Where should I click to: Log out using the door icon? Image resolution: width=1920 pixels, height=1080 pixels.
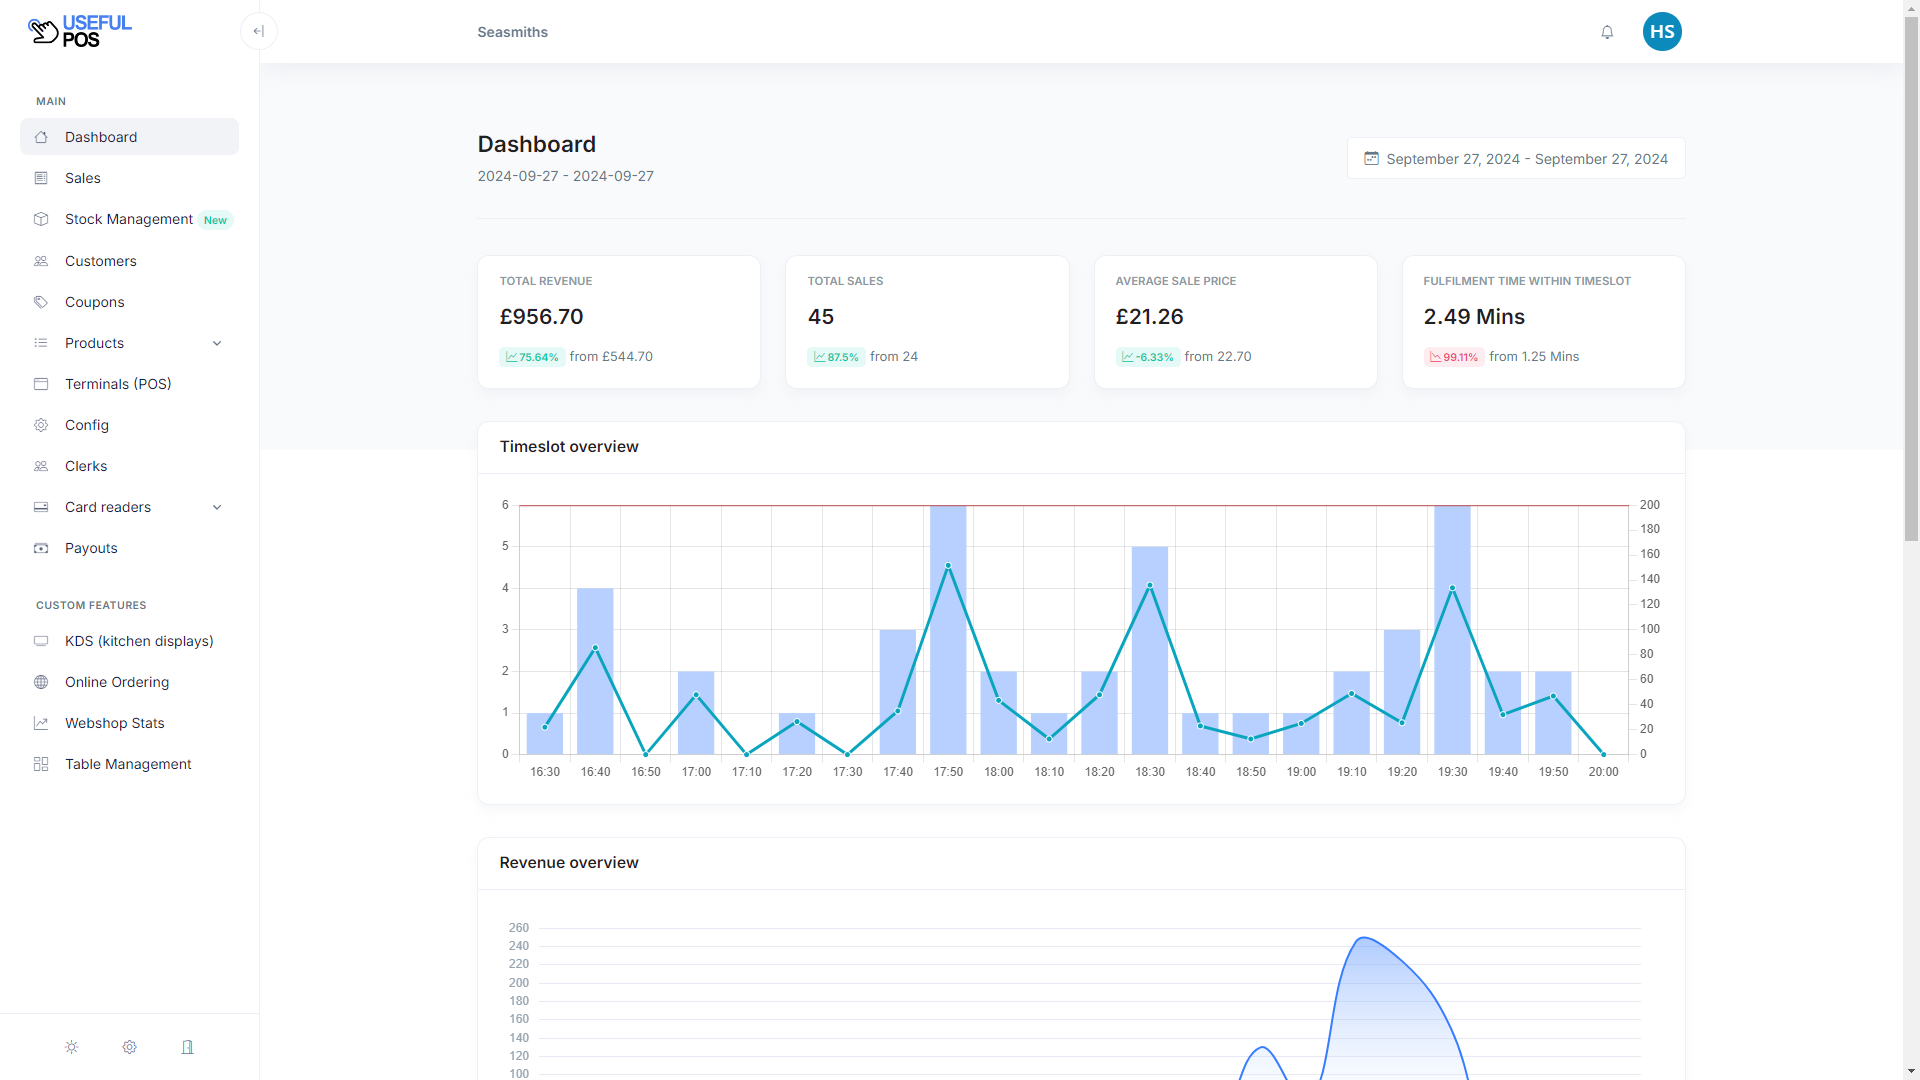click(187, 1047)
